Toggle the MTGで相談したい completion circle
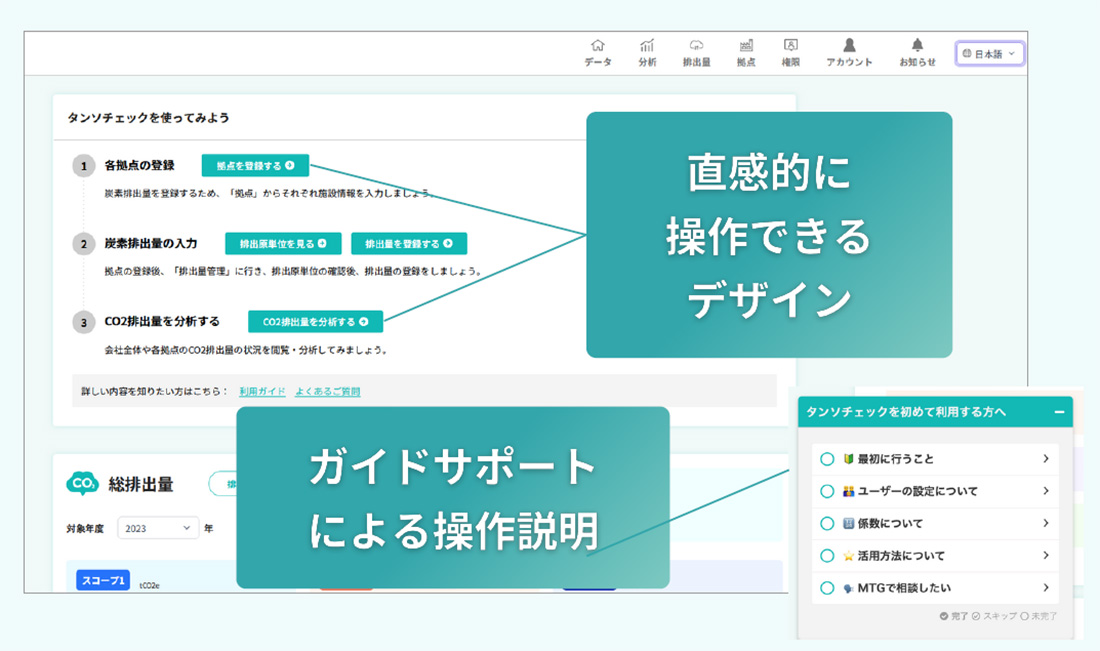 pos(827,588)
